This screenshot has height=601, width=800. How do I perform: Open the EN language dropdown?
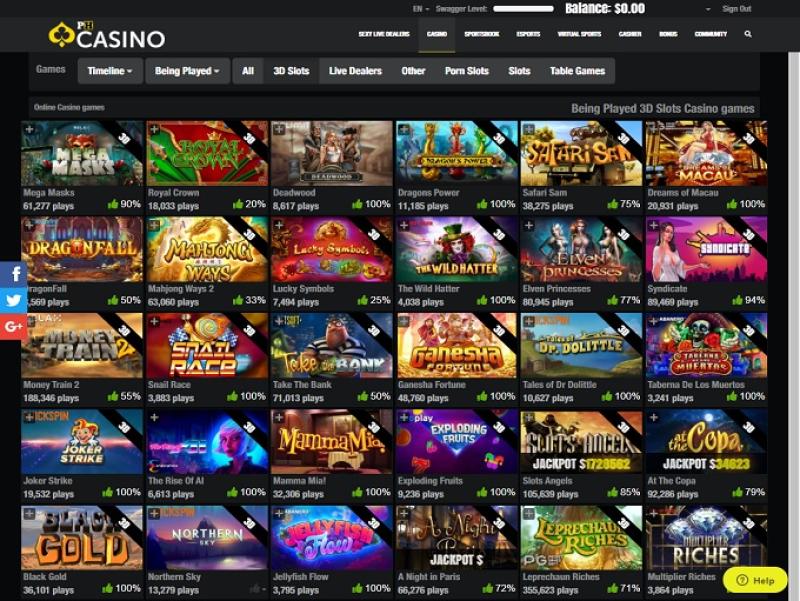coord(421,9)
